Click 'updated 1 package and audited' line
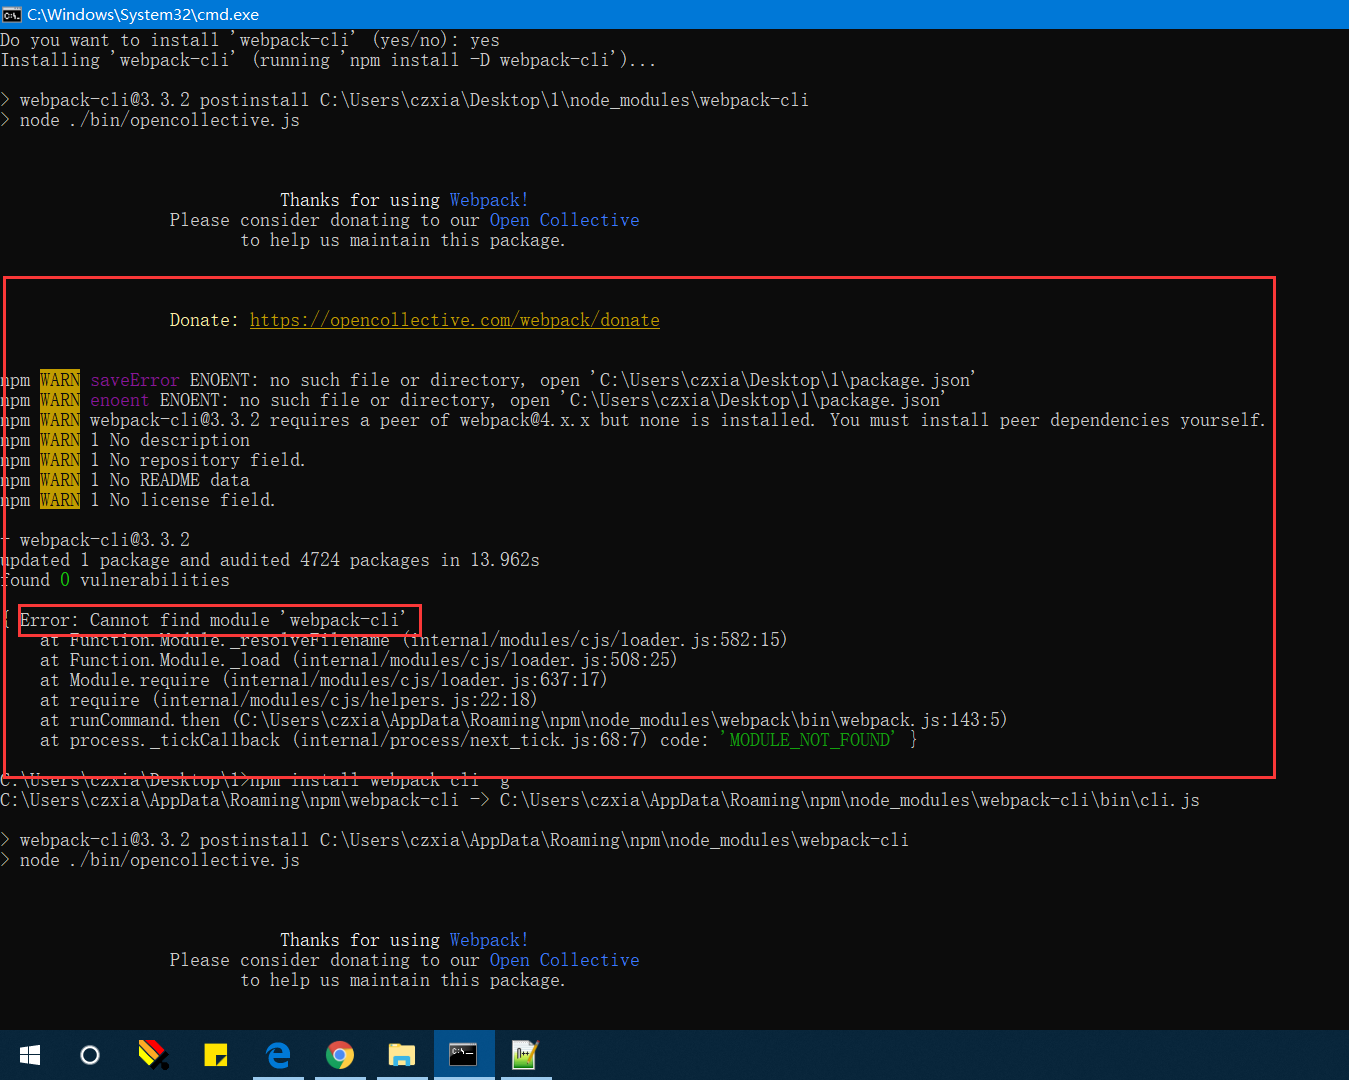The height and width of the screenshot is (1080, 1349). [270, 560]
